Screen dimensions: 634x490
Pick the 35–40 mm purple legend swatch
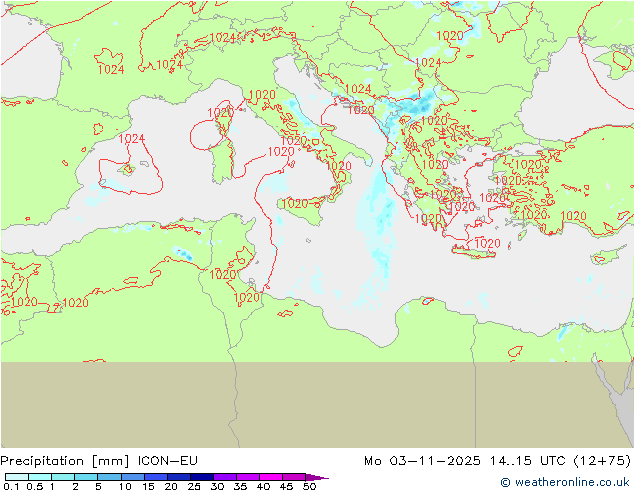(248, 477)
